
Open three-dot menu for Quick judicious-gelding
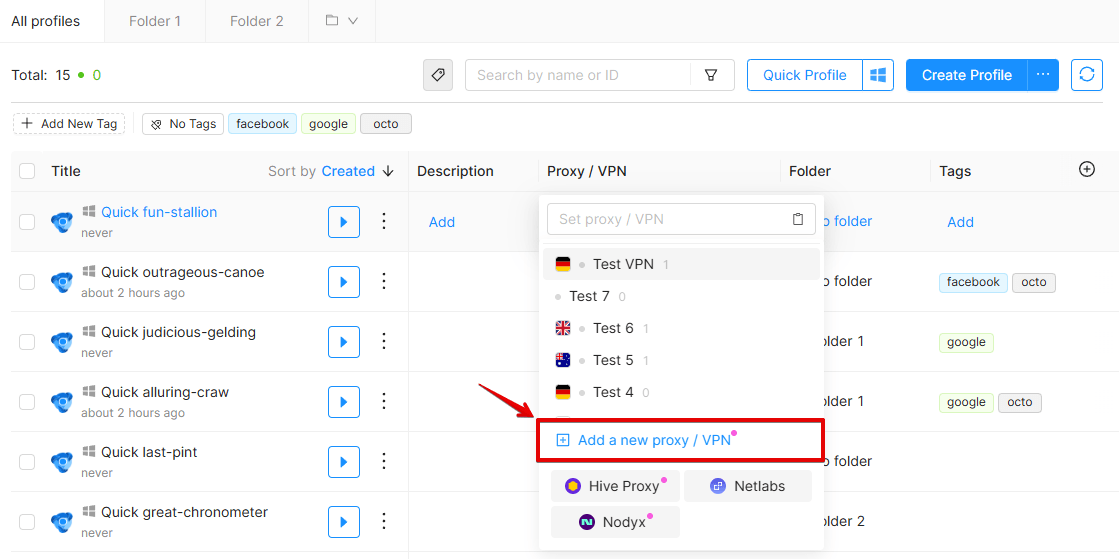click(384, 341)
